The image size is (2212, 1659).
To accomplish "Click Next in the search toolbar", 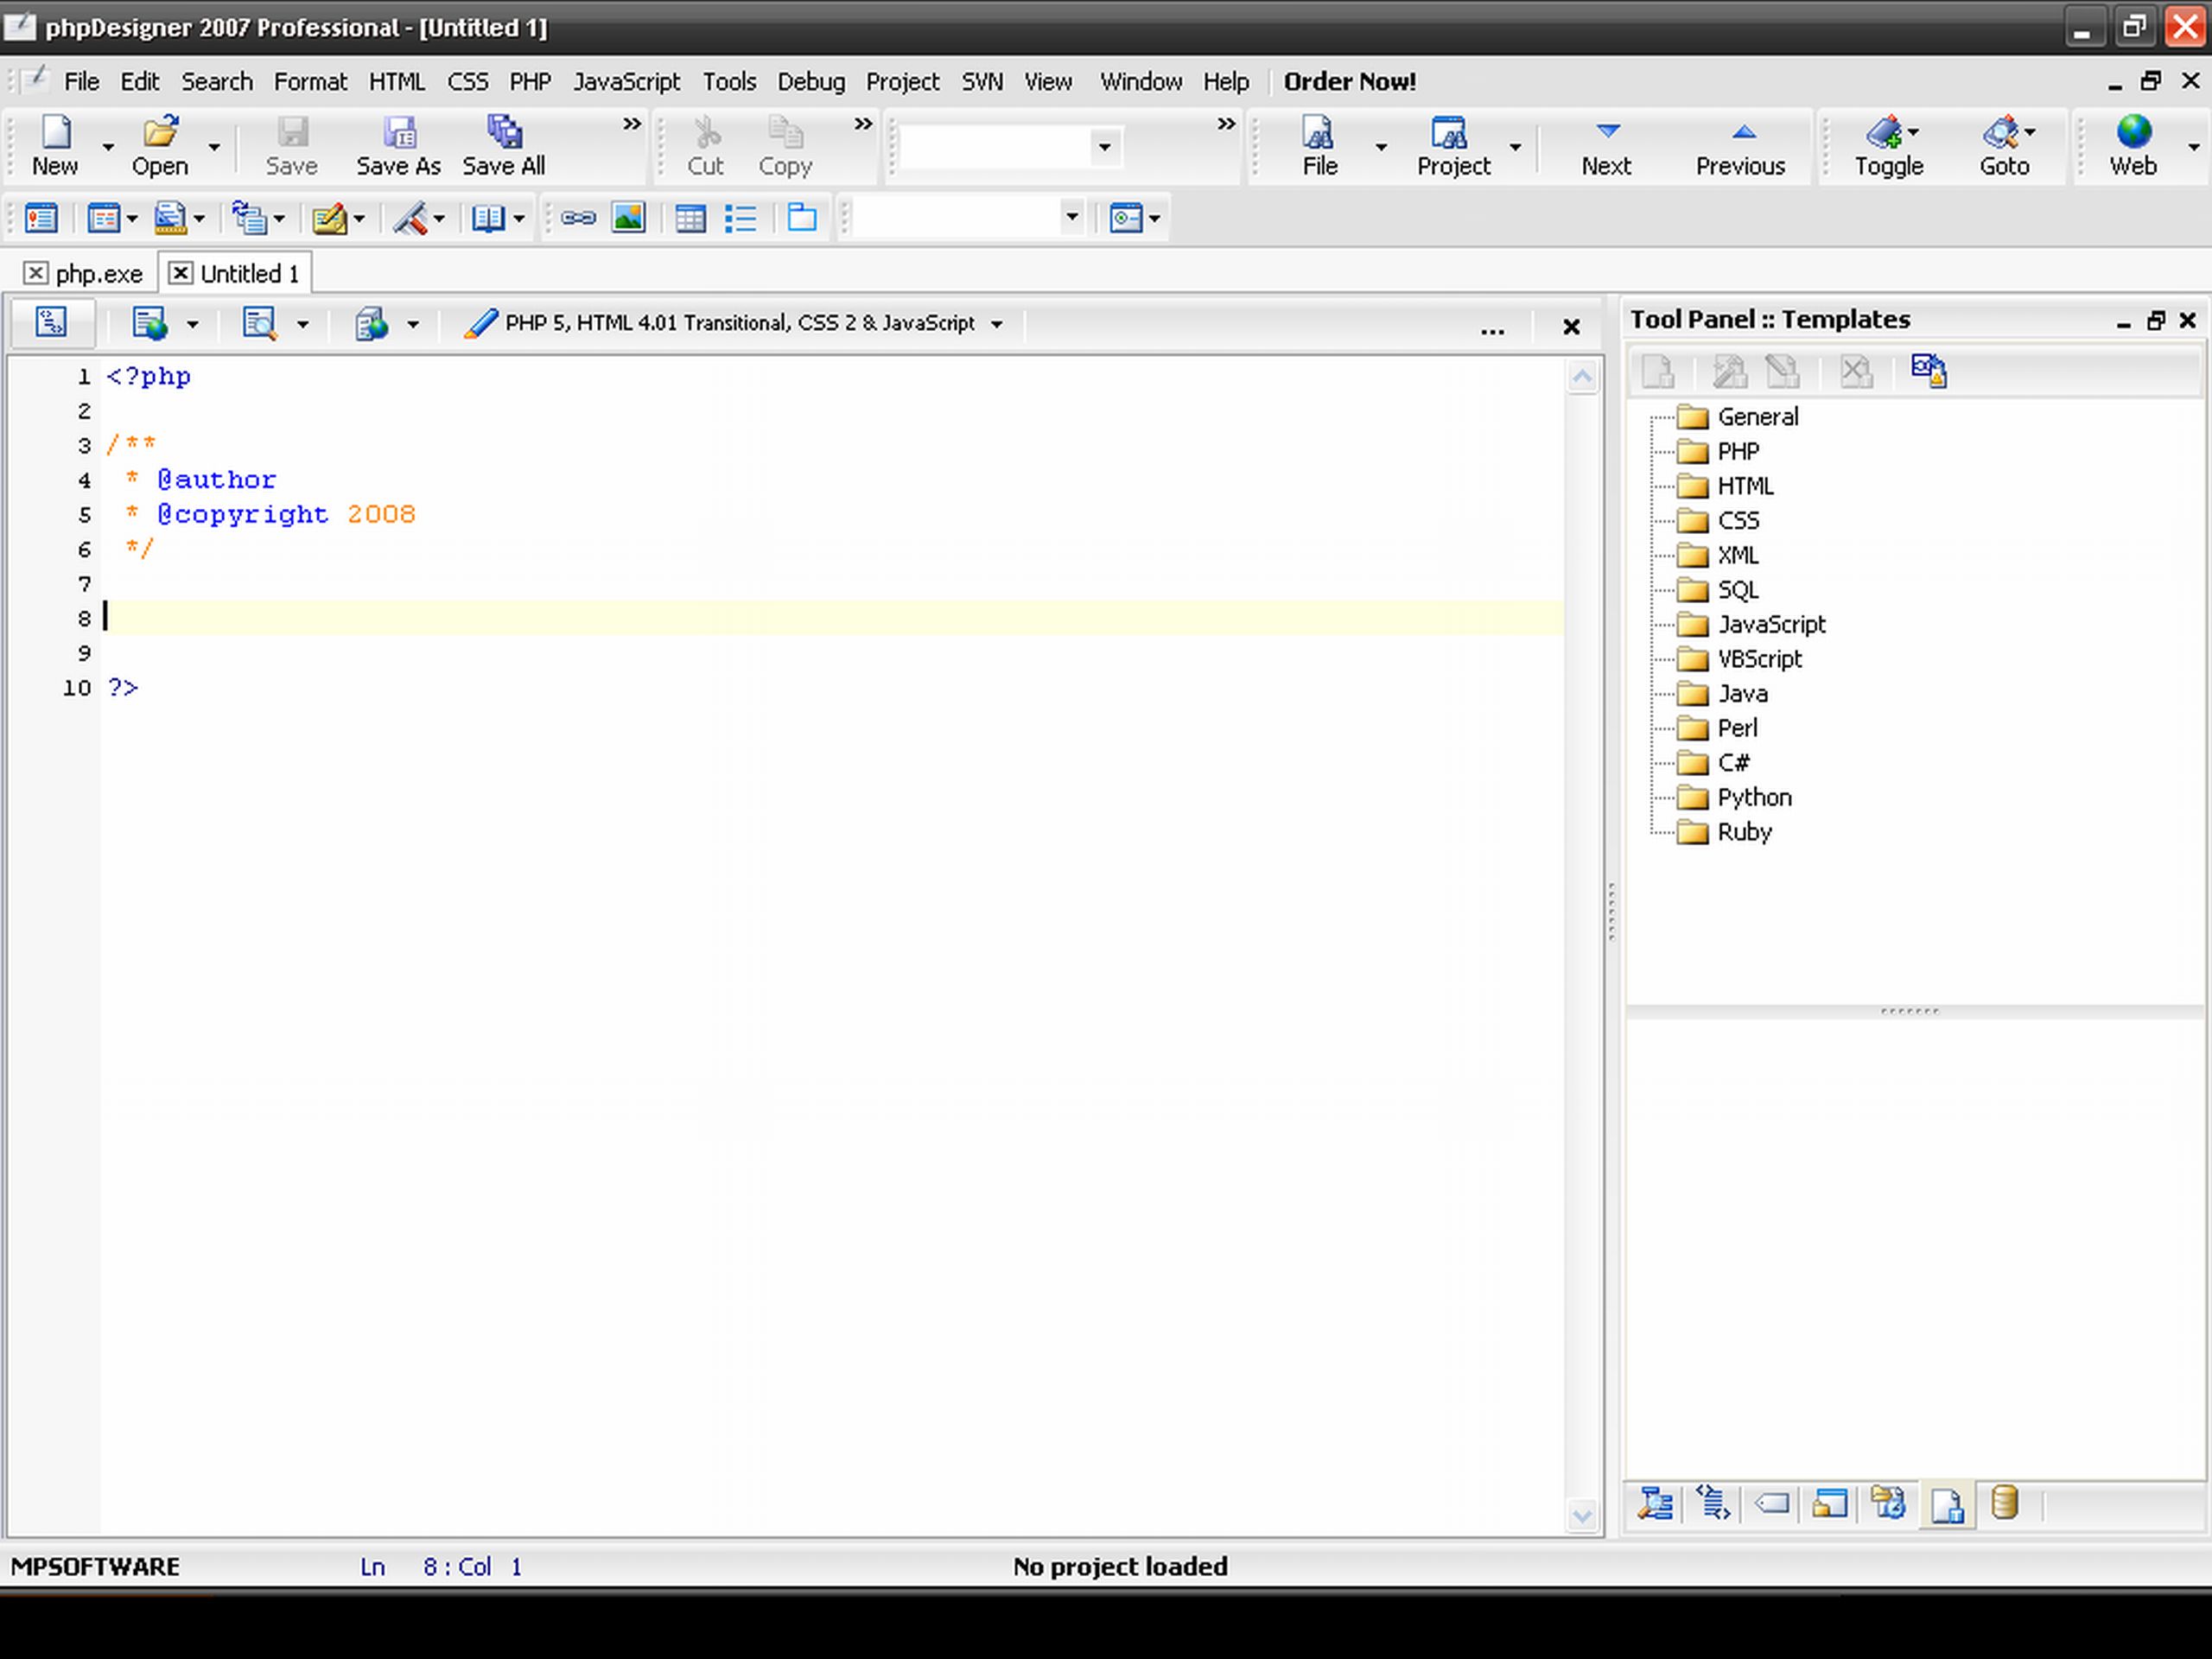I will 1606,145.
